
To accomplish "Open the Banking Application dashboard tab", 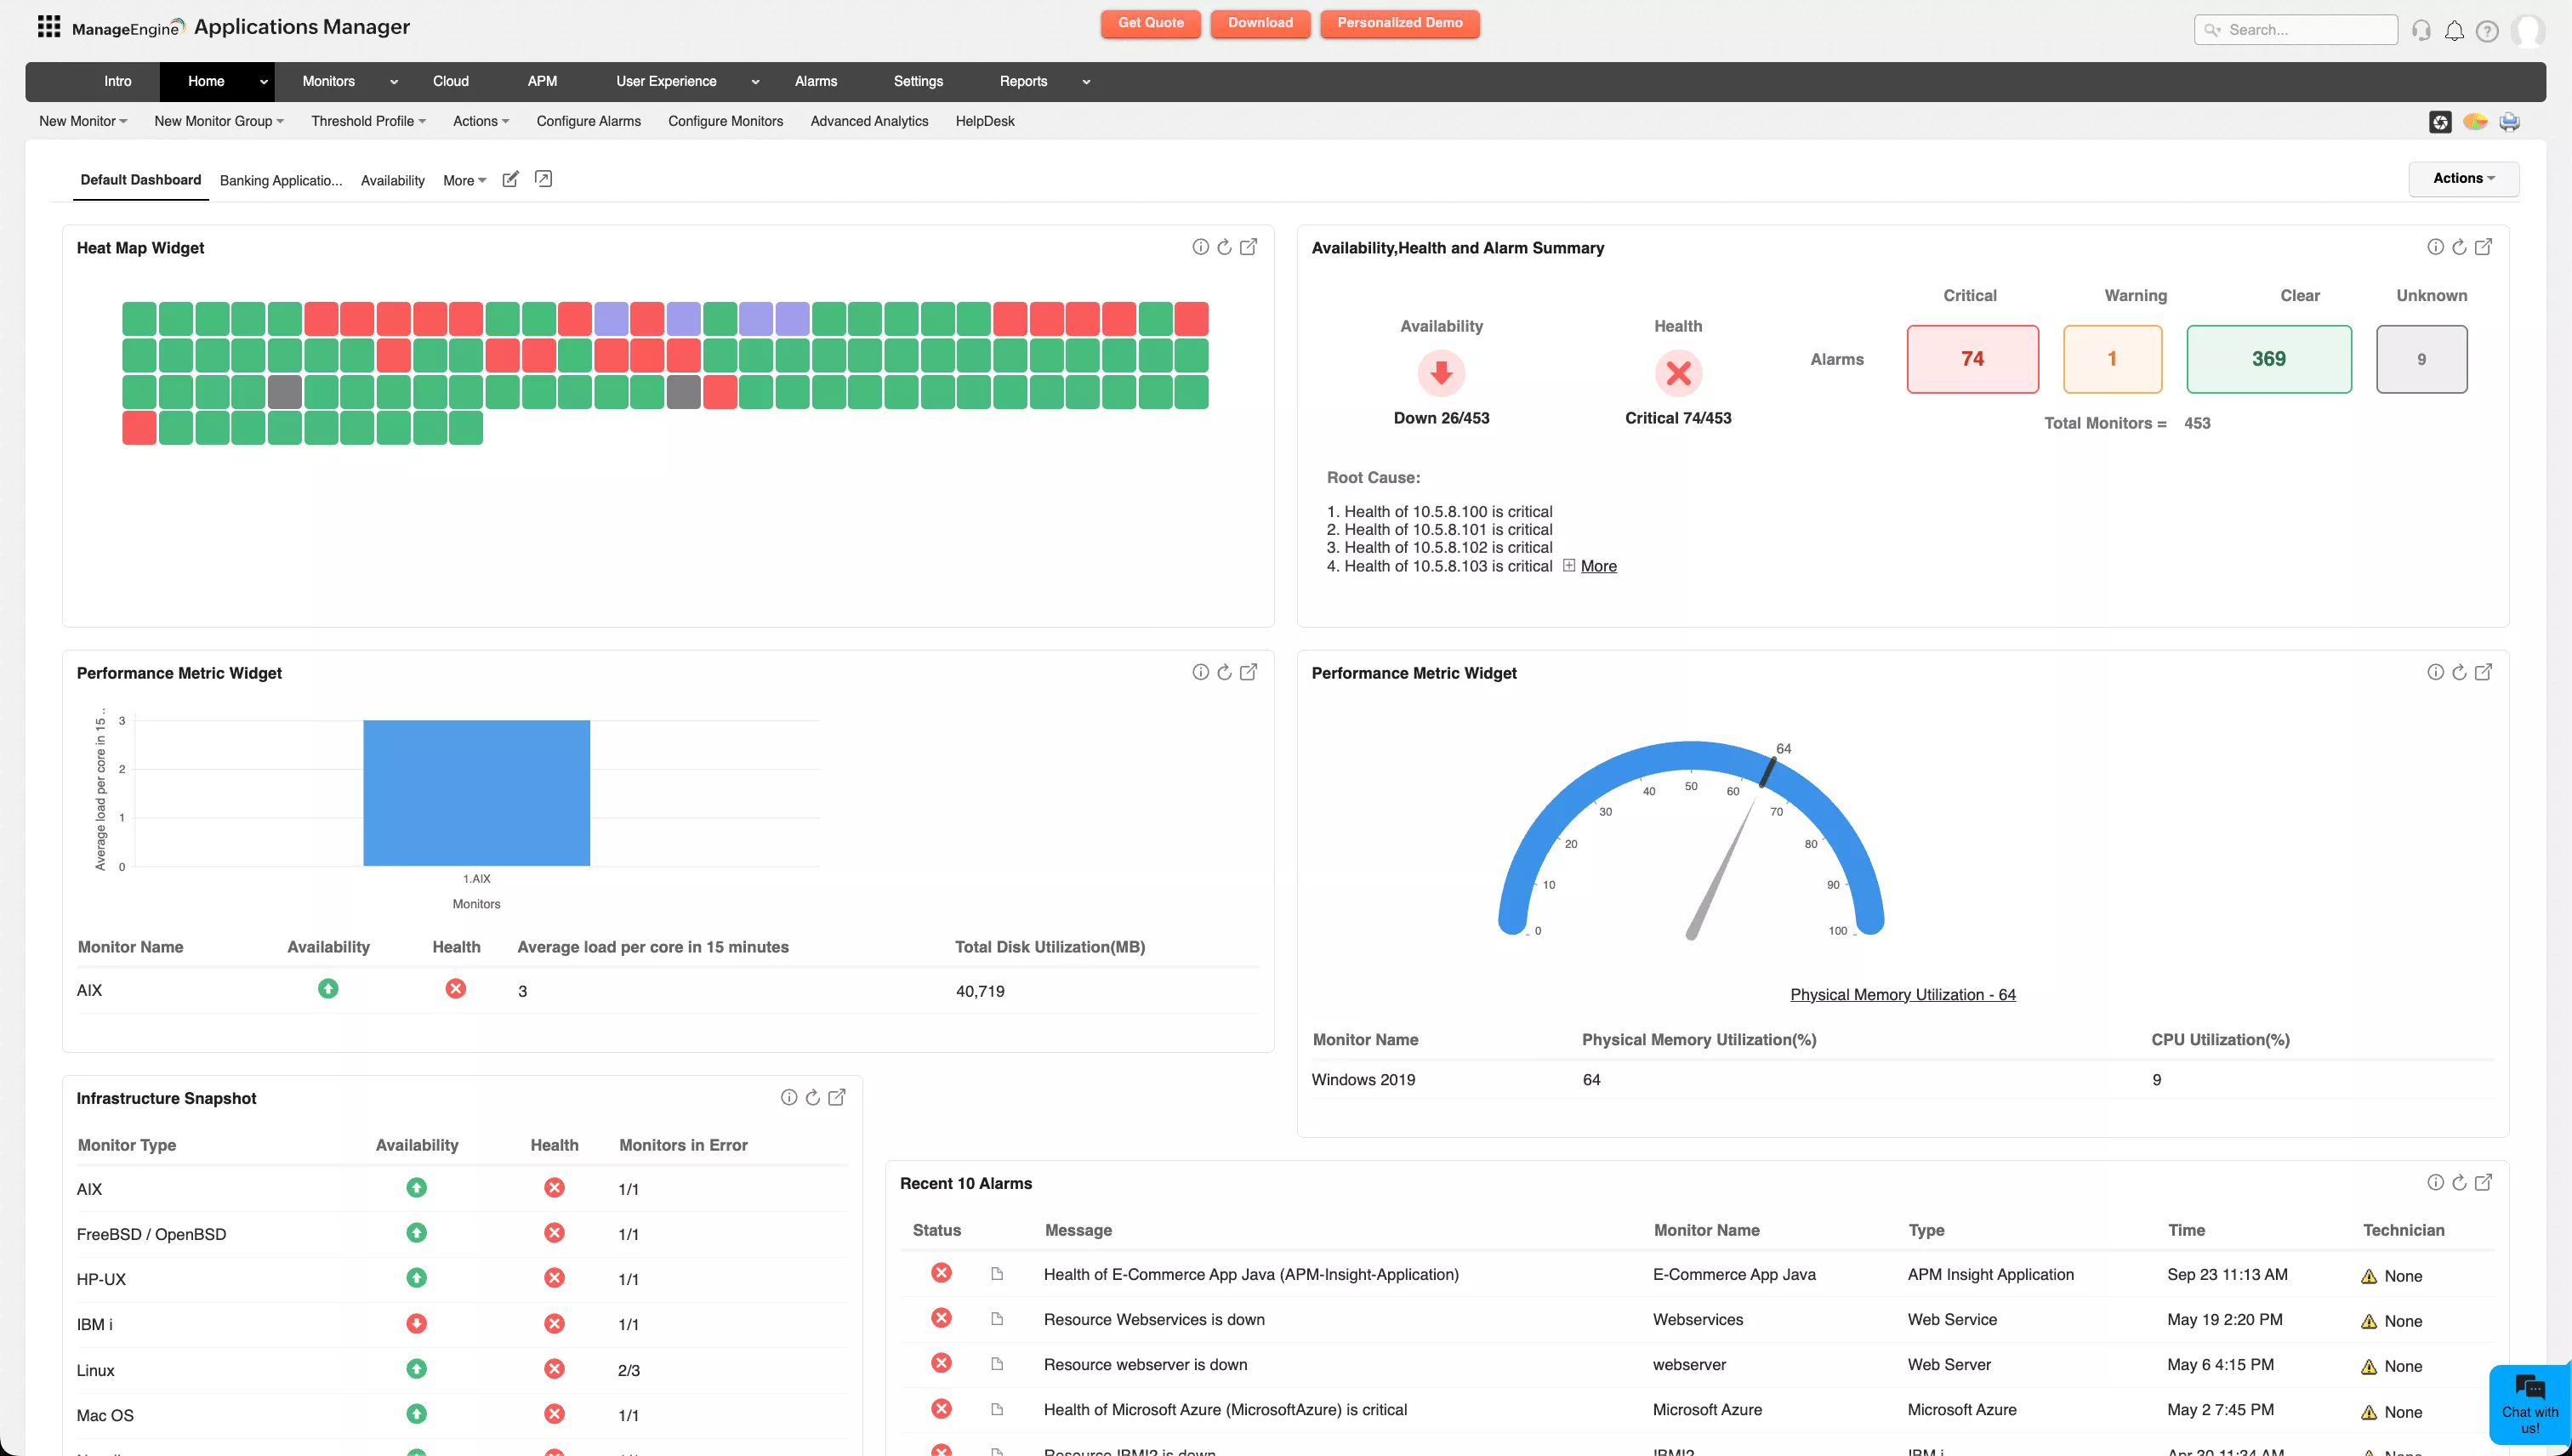I will pos(280,180).
